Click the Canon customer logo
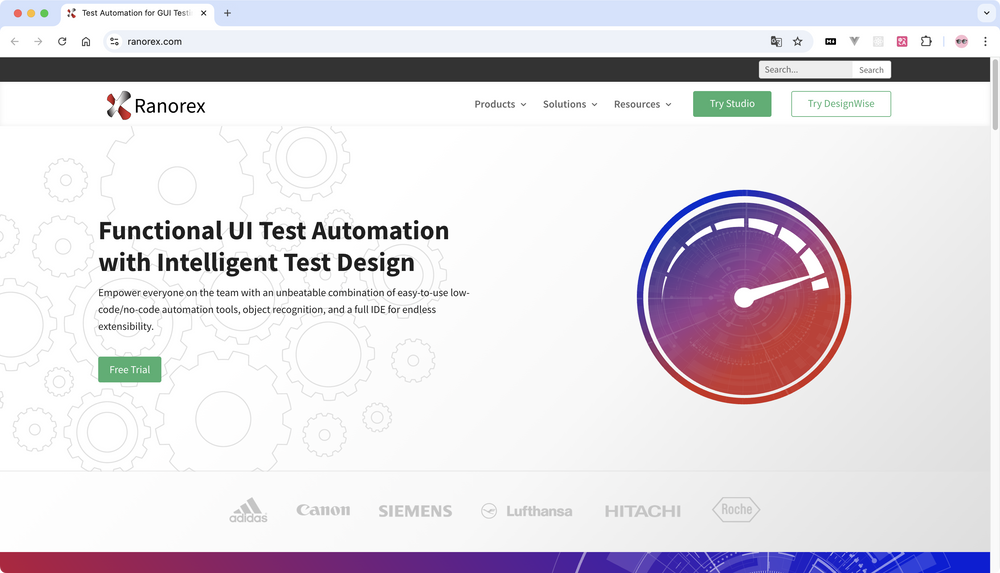Image resolution: width=1000 pixels, height=573 pixels. pyautogui.click(x=323, y=510)
